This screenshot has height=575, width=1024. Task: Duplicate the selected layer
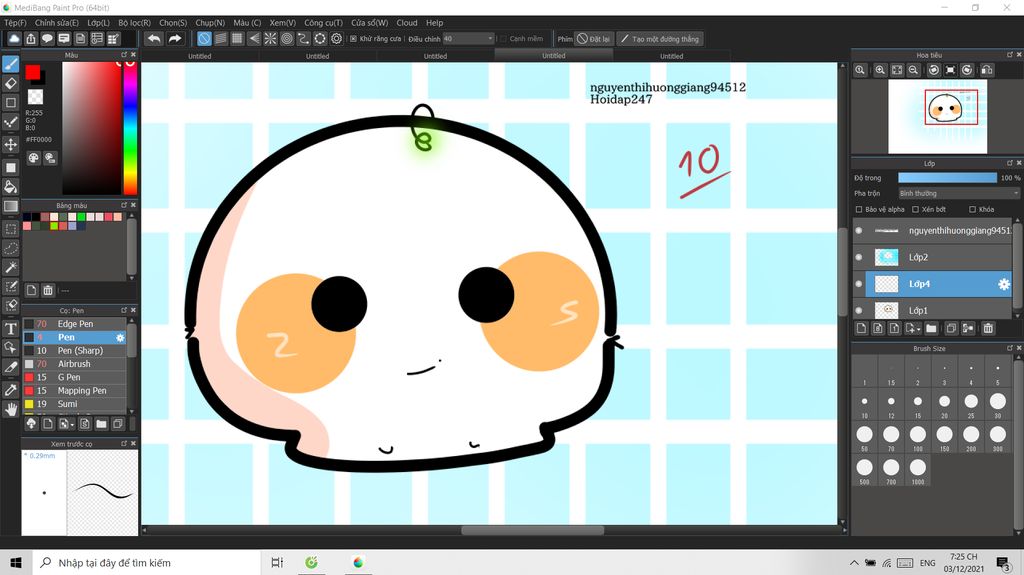click(x=951, y=328)
